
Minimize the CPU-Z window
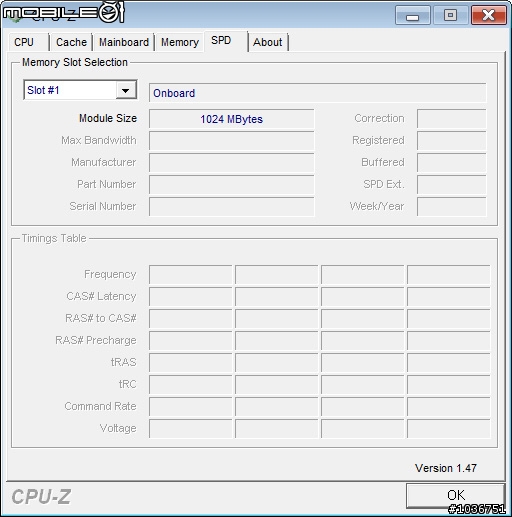[x=412, y=15]
